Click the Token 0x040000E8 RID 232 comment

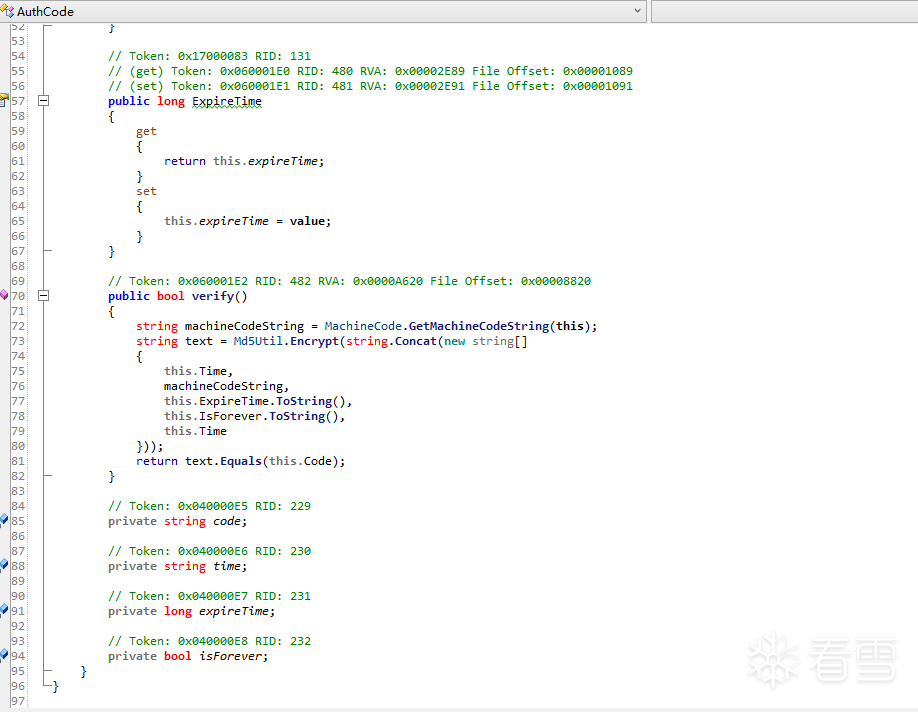[209, 641]
